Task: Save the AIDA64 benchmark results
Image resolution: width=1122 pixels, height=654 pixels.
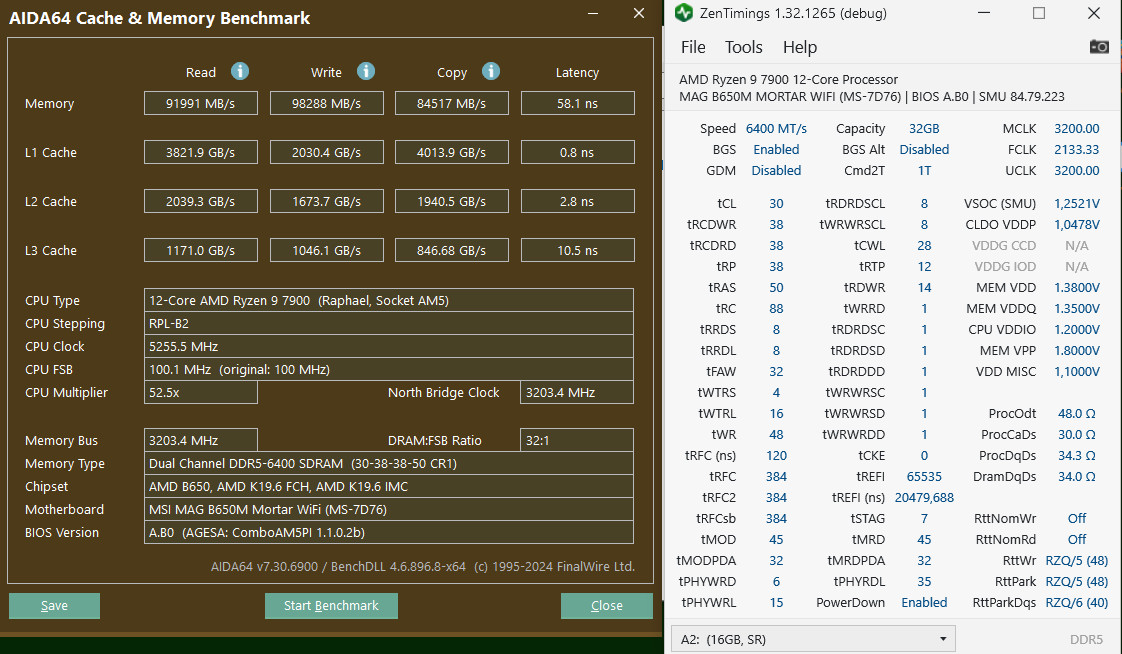Action: [x=54, y=605]
